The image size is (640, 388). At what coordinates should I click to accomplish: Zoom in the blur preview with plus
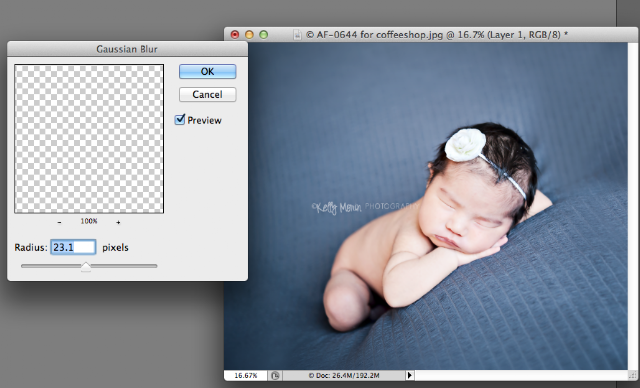coord(118,222)
